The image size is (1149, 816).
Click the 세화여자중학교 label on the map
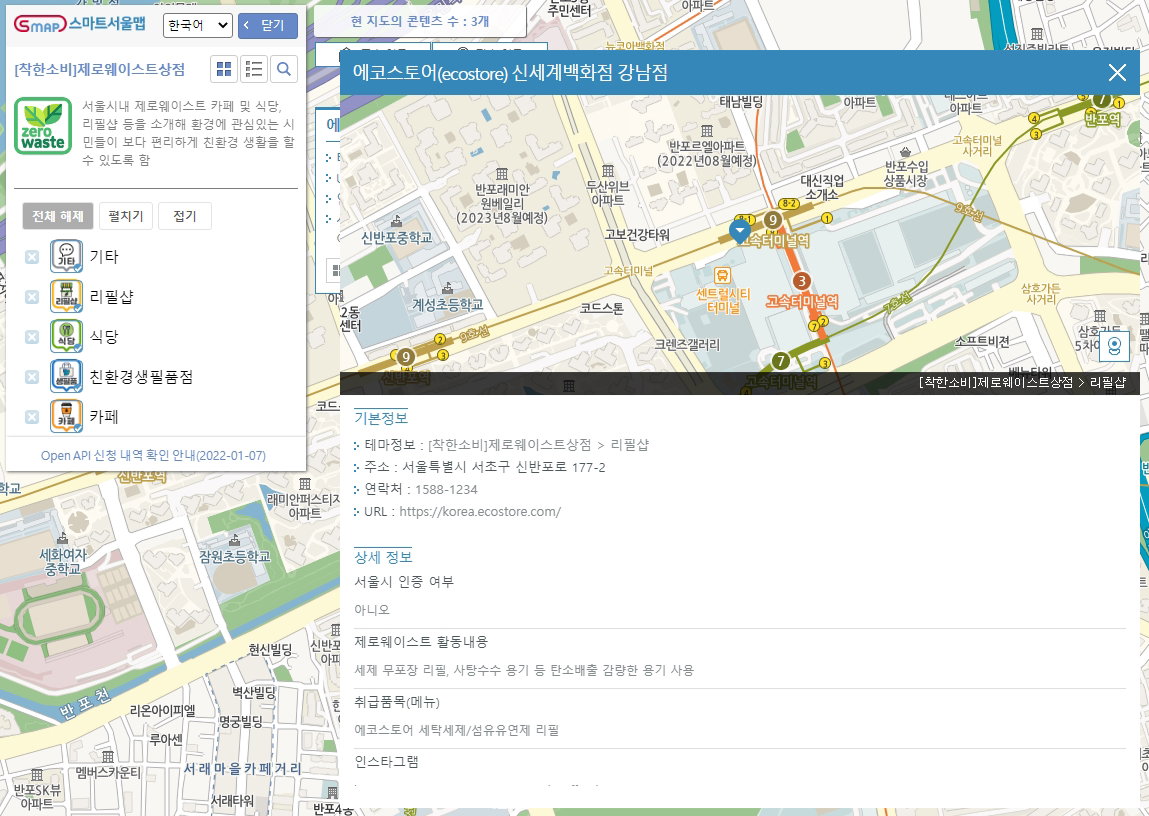(x=63, y=562)
